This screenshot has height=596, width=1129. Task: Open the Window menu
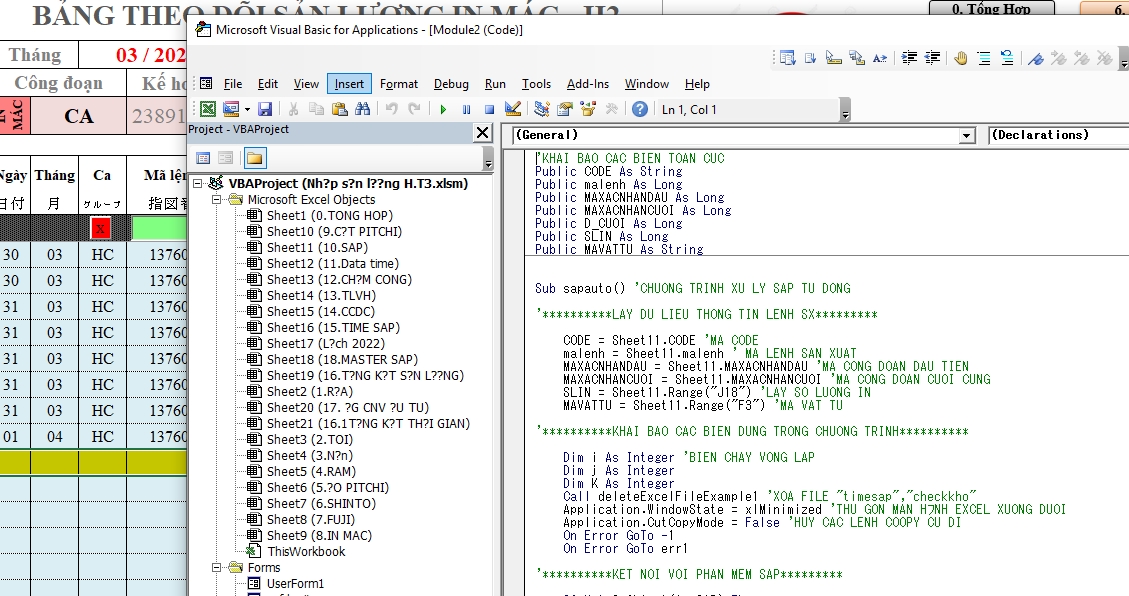647,84
